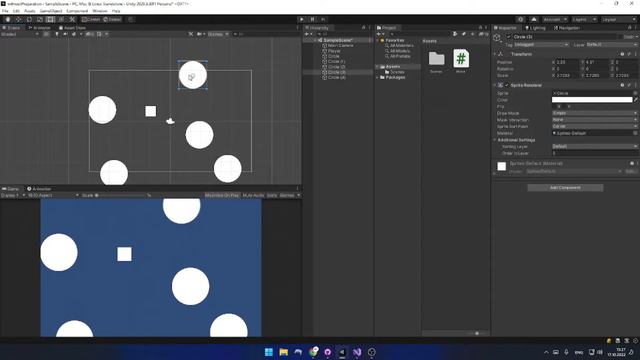Open the File menu
Image resolution: width=640 pixels, height=360 pixels.
coord(5,11)
